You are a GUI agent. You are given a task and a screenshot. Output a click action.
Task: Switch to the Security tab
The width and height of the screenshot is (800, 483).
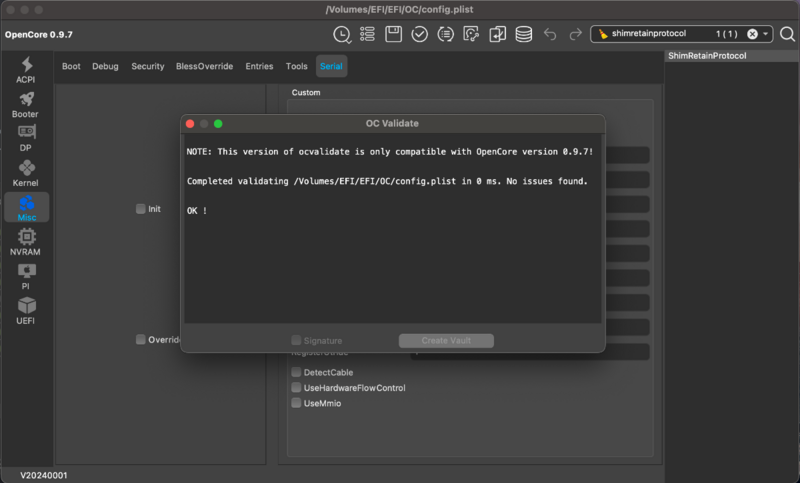147,67
